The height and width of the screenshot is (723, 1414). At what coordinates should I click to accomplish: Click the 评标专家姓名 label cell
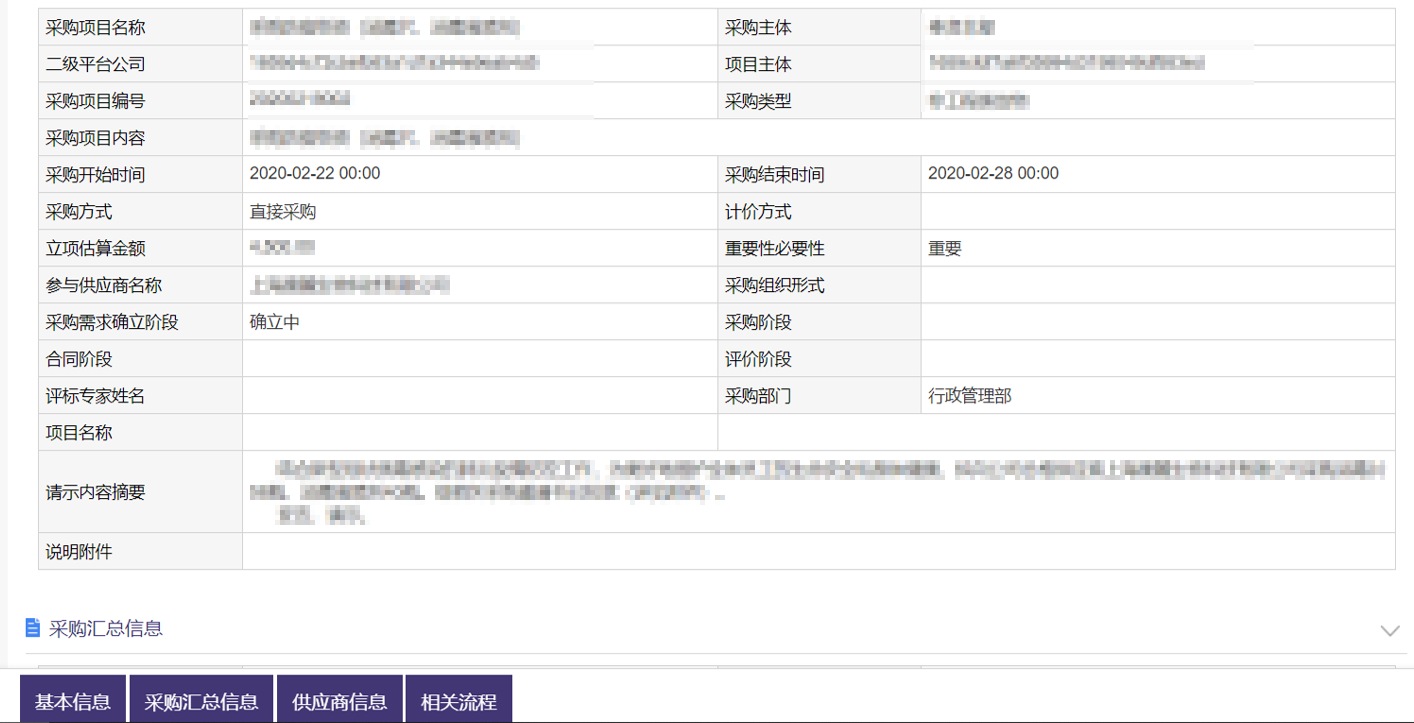click(x=140, y=397)
